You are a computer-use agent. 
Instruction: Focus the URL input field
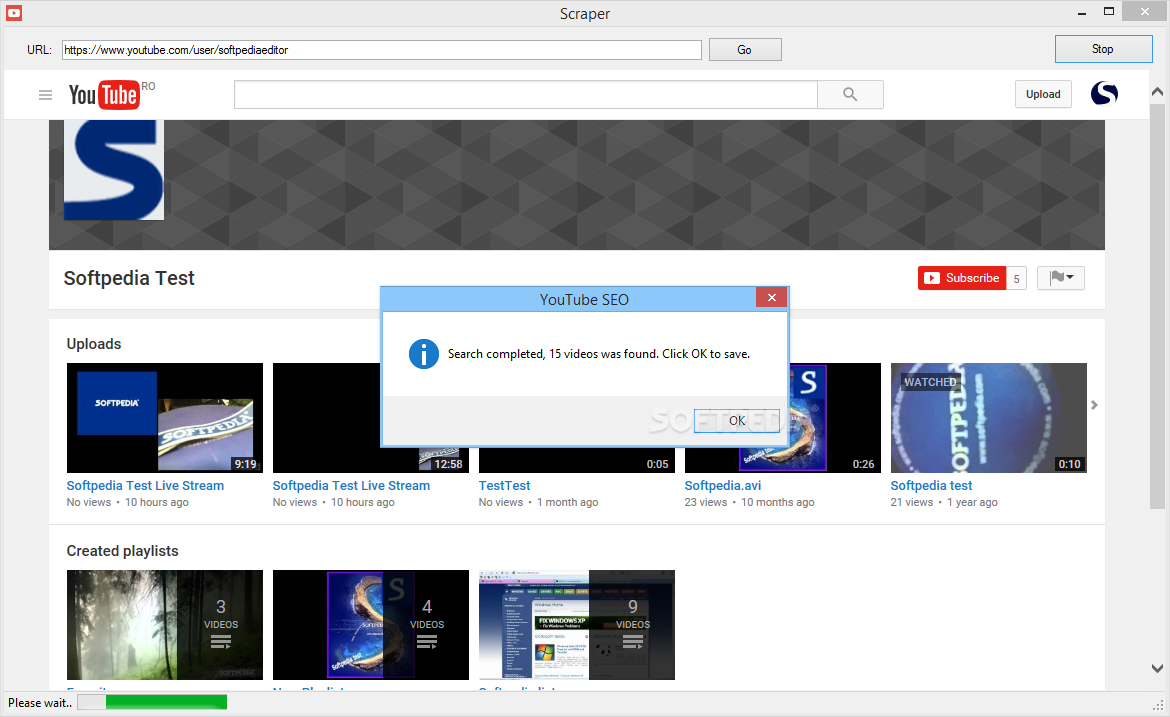click(381, 50)
